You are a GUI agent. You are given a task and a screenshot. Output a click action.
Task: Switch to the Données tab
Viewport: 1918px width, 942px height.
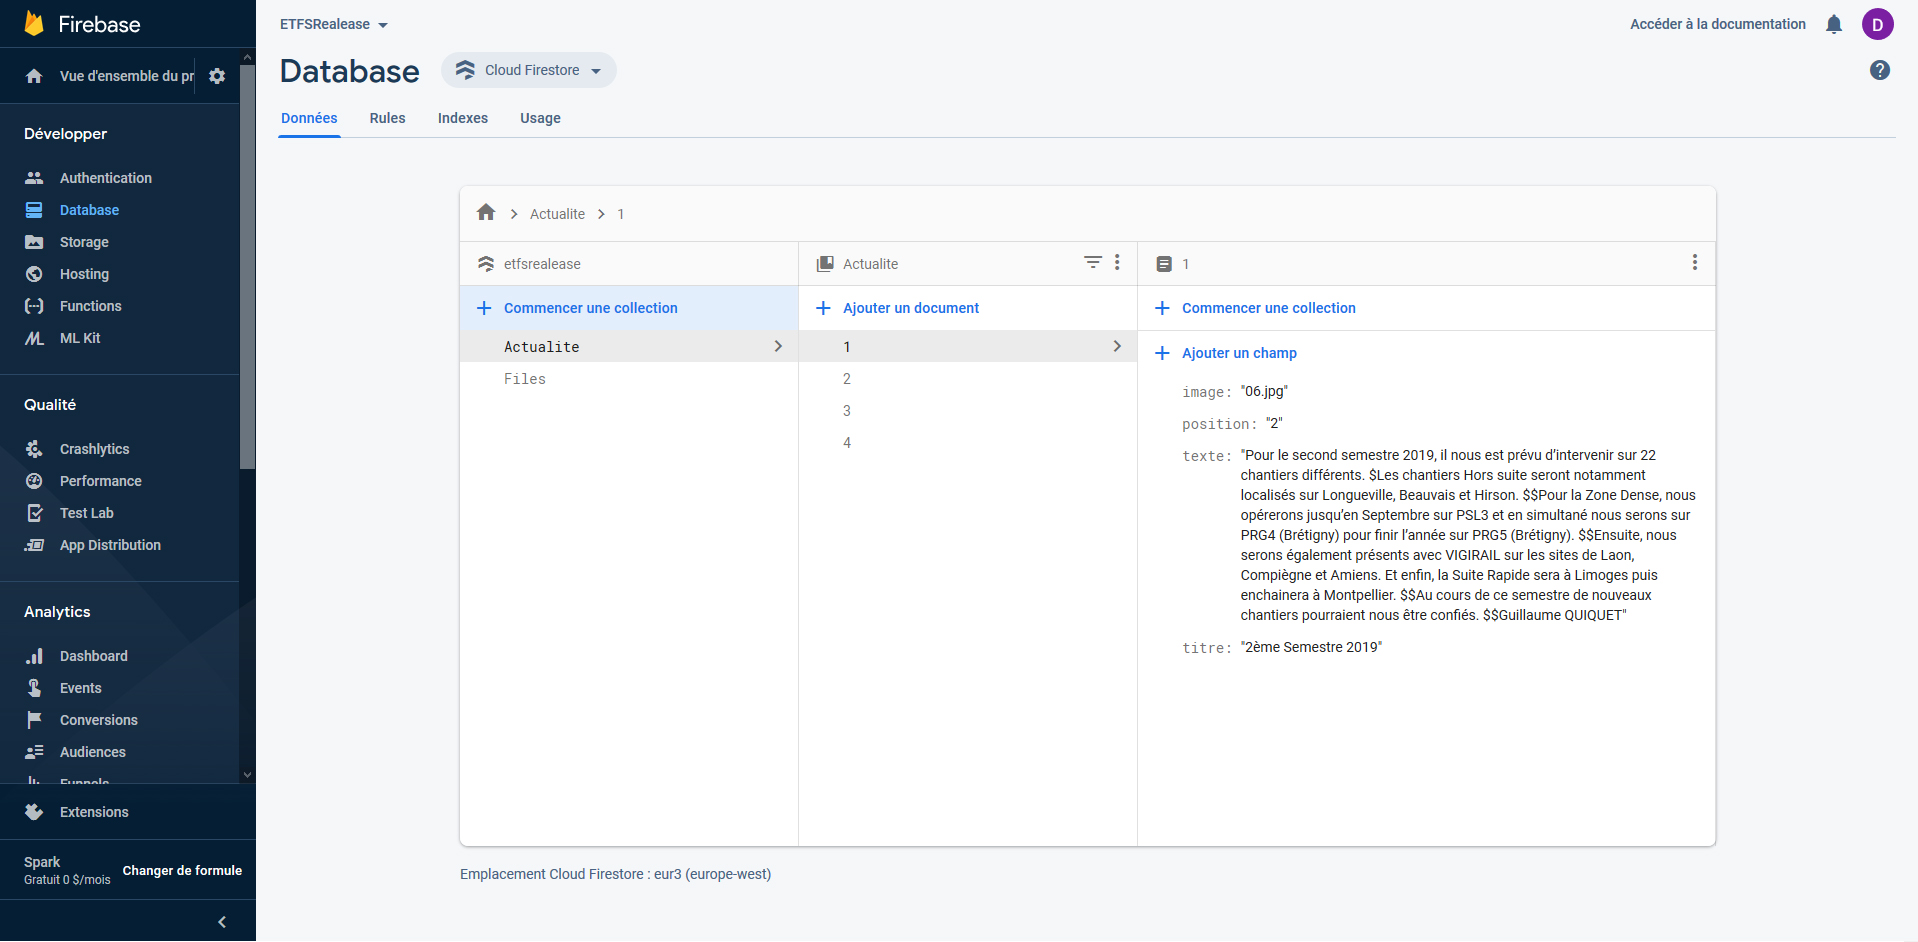click(309, 118)
